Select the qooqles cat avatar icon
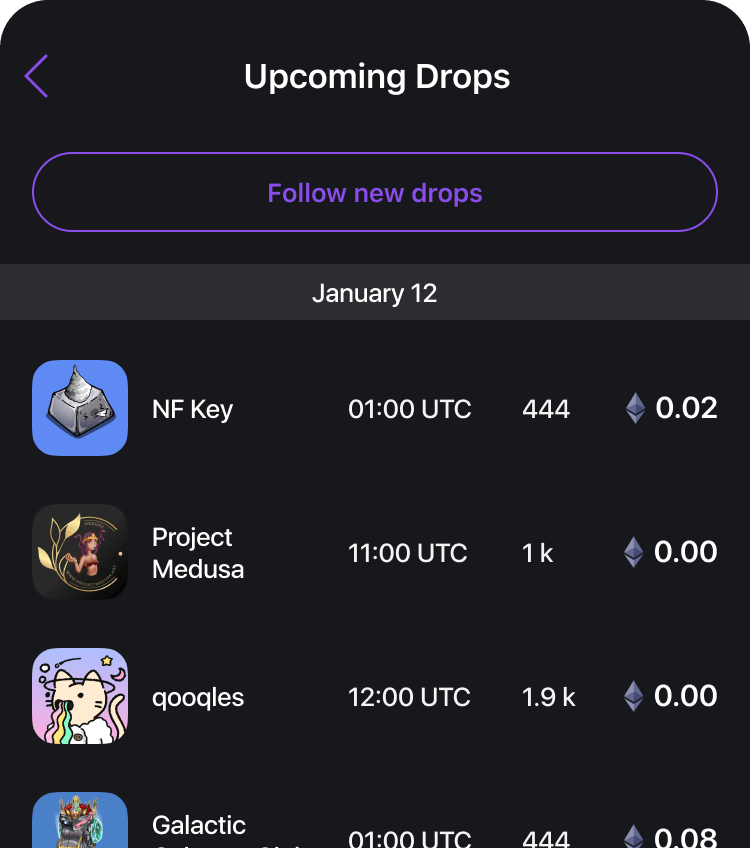Viewport: 750px width, 848px height. [80, 696]
